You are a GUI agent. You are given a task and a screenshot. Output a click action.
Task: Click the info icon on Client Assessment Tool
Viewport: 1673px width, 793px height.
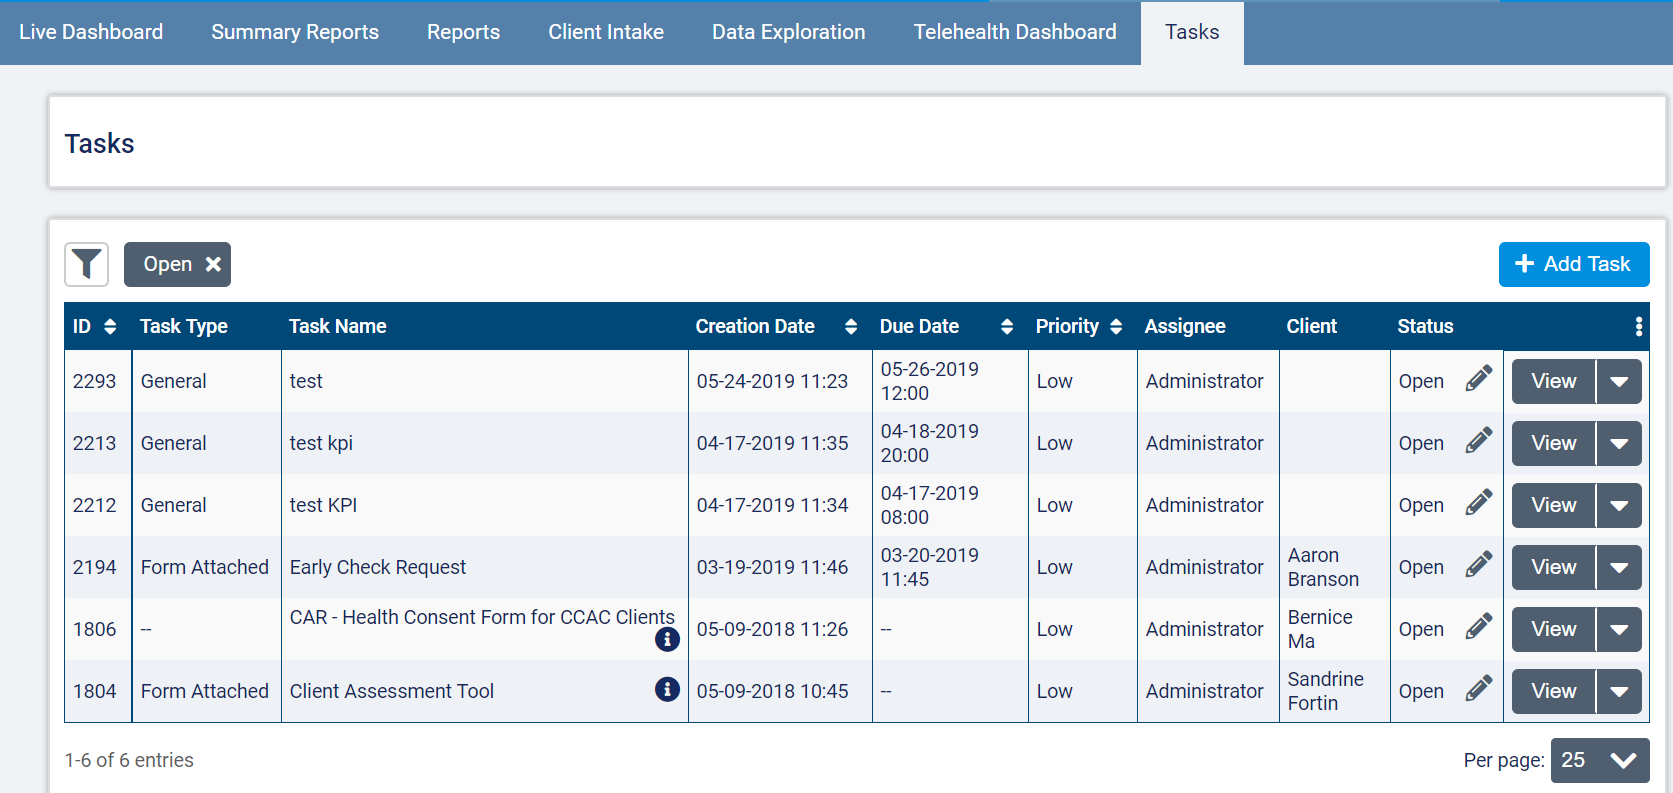(x=667, y=689)
